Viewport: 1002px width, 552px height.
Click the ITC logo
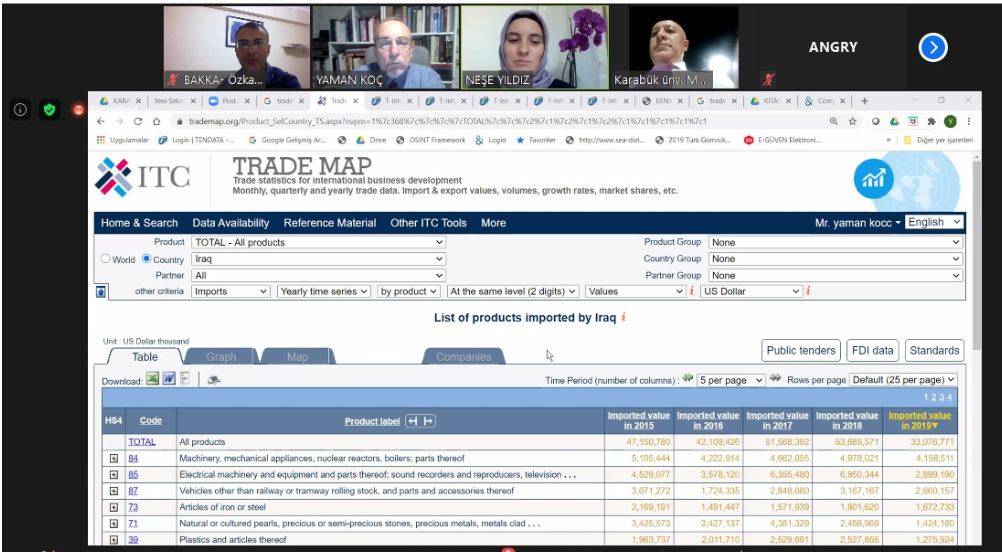pyautogui.click(x=143, y=177)
